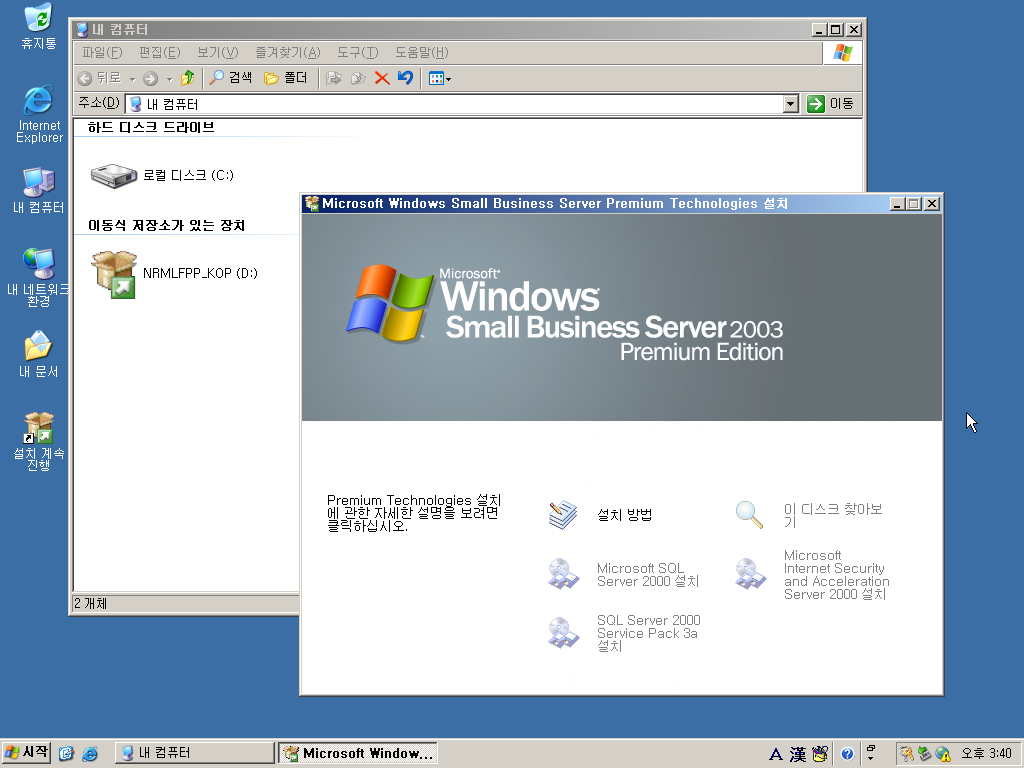The image size is (1024, 768).
Task: Click the 이동식 저장소가 있는 장치 group header
Action: (x=166, y=225)
